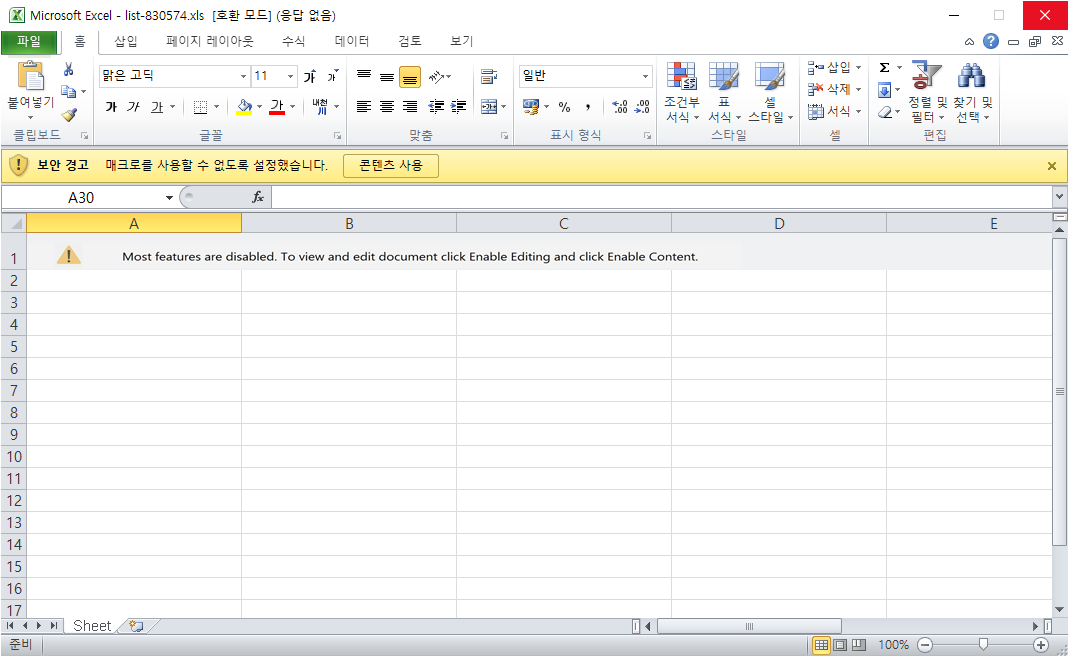The width and height of the screenshot is (1069, 657).
Task: Align text to middle
Action: 387,76
